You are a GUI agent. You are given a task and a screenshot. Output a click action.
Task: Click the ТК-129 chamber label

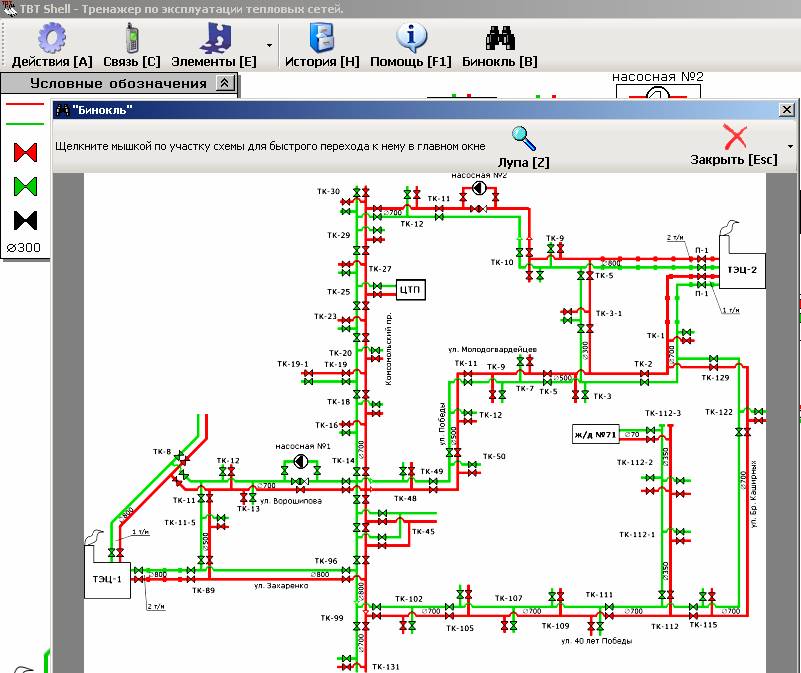pyautogui.click(x=715, y=378)
